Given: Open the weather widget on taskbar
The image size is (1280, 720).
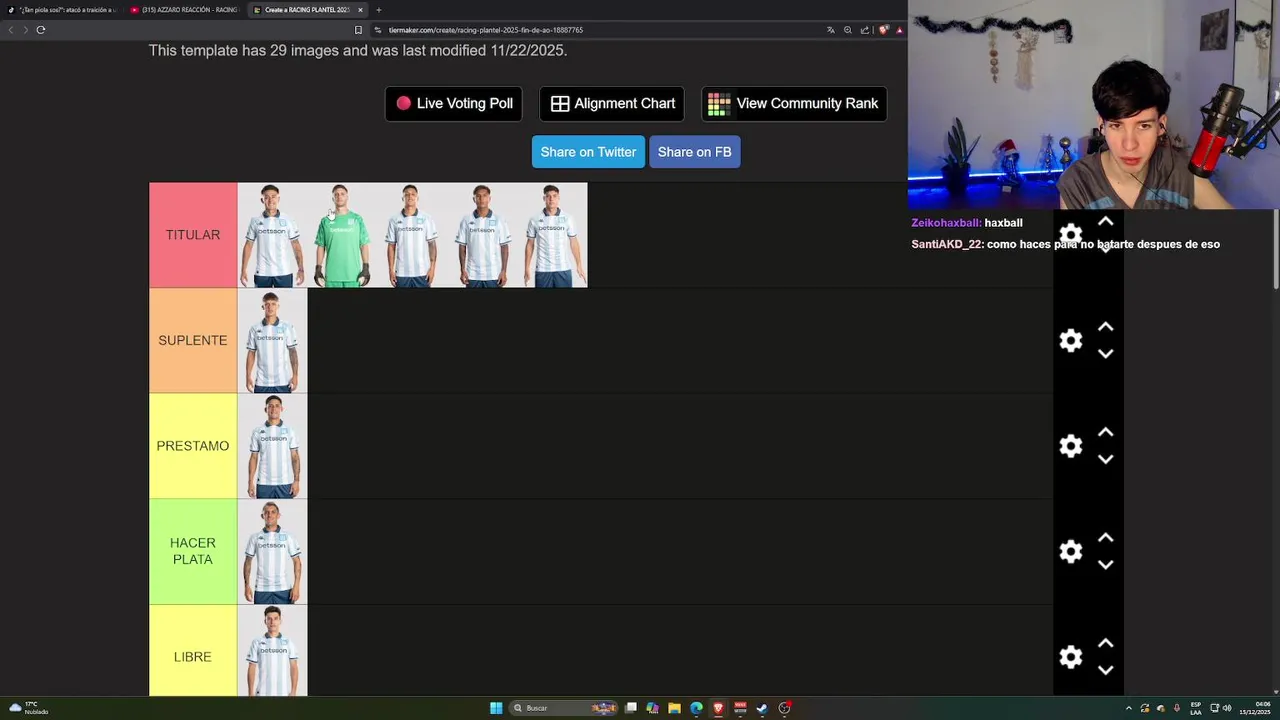Looking at the screenshot, I should [28, 708].
